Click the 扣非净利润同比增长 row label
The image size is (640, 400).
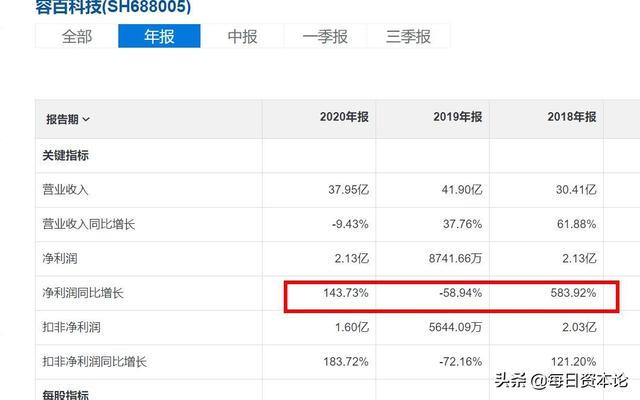[x=94, y=361]
